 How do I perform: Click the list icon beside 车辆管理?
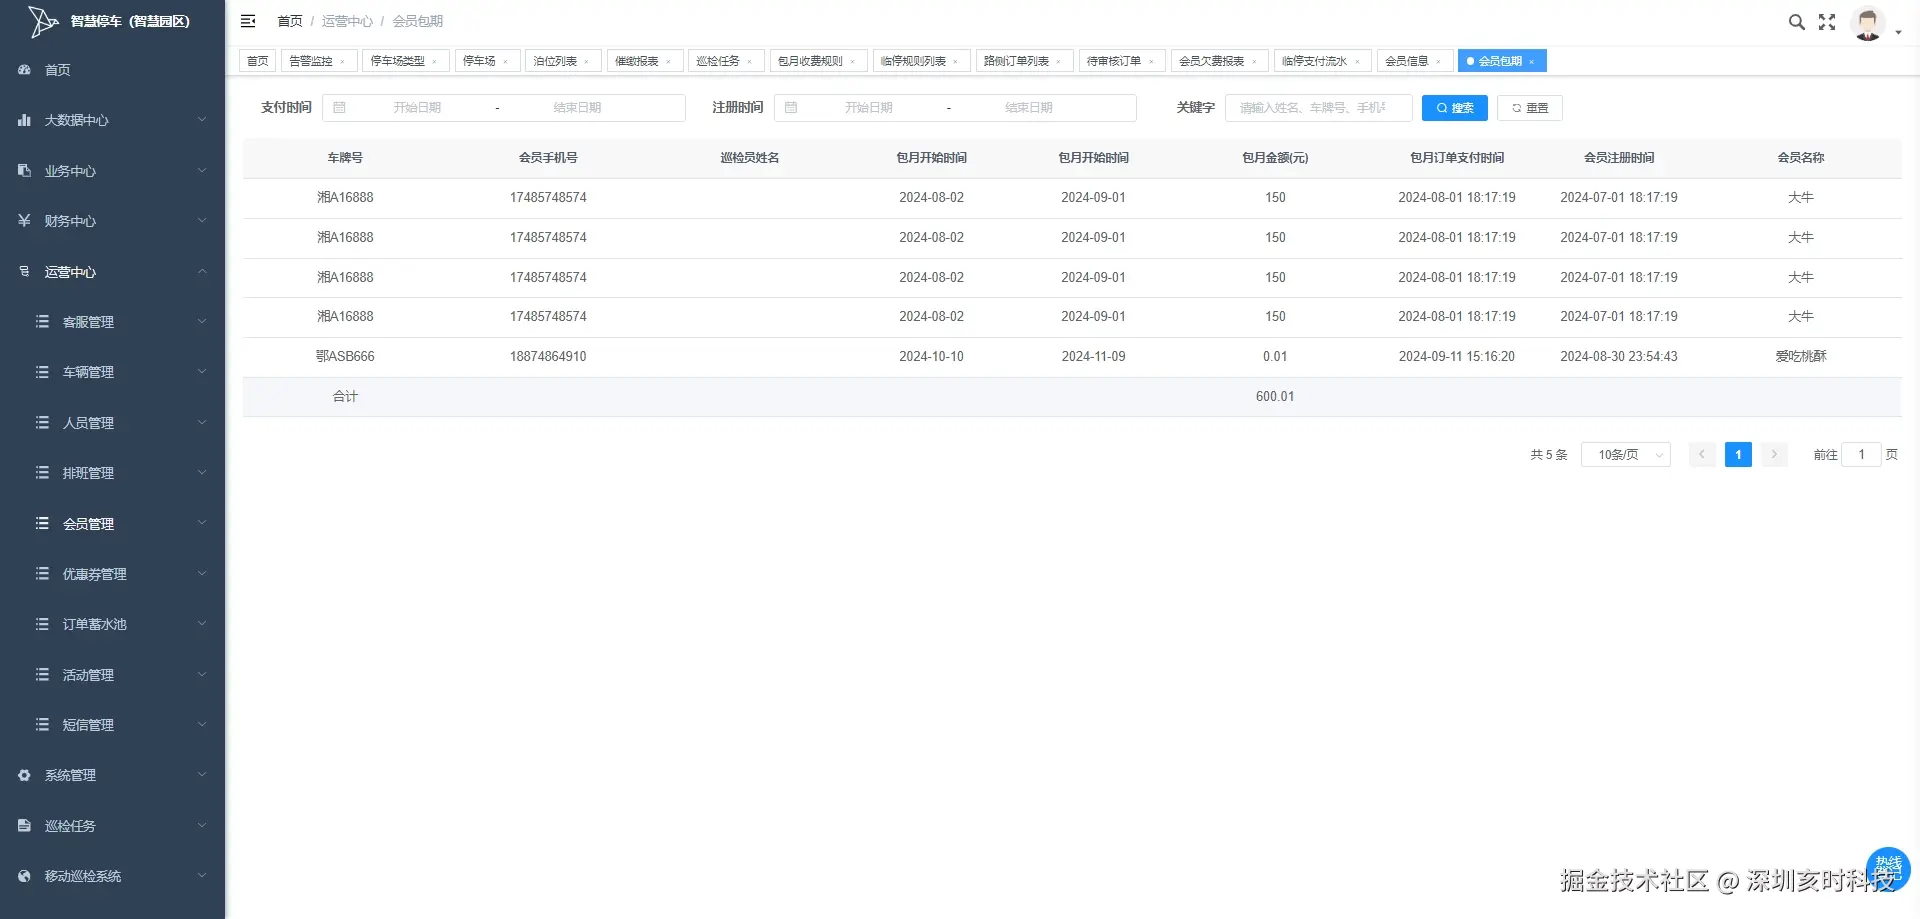coord(42,372)
